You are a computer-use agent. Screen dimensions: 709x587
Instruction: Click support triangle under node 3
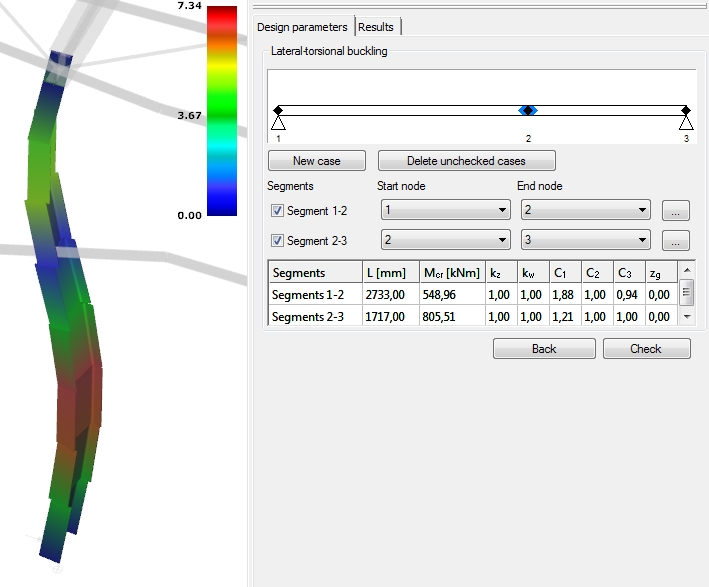pyautogui.click(x=686, y=123)
